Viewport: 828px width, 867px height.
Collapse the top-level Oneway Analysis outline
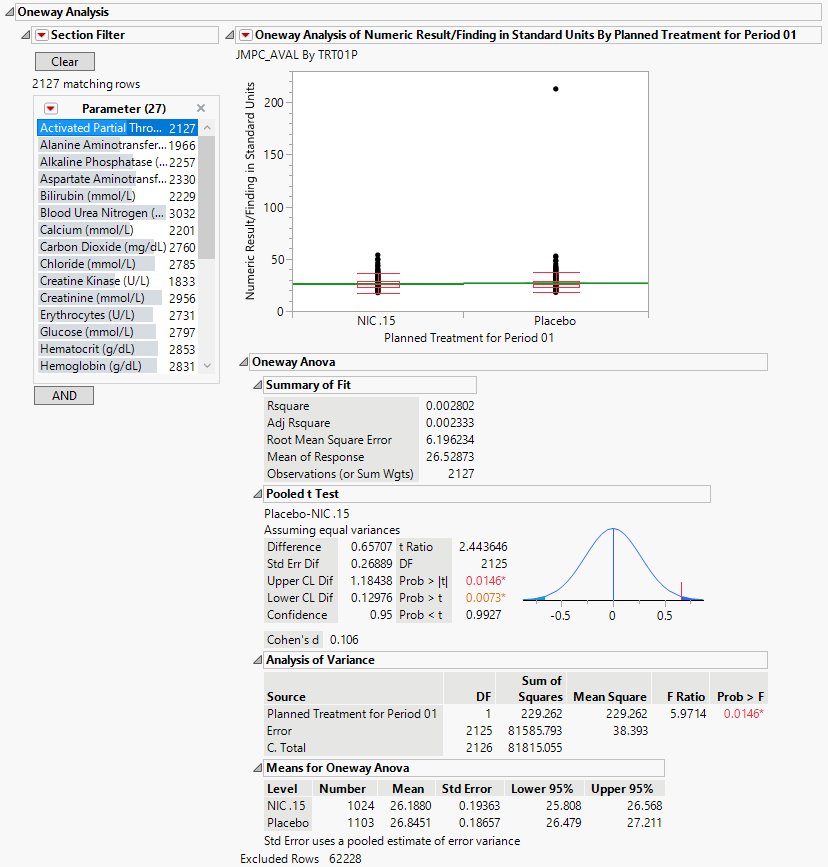pos(9,12)
